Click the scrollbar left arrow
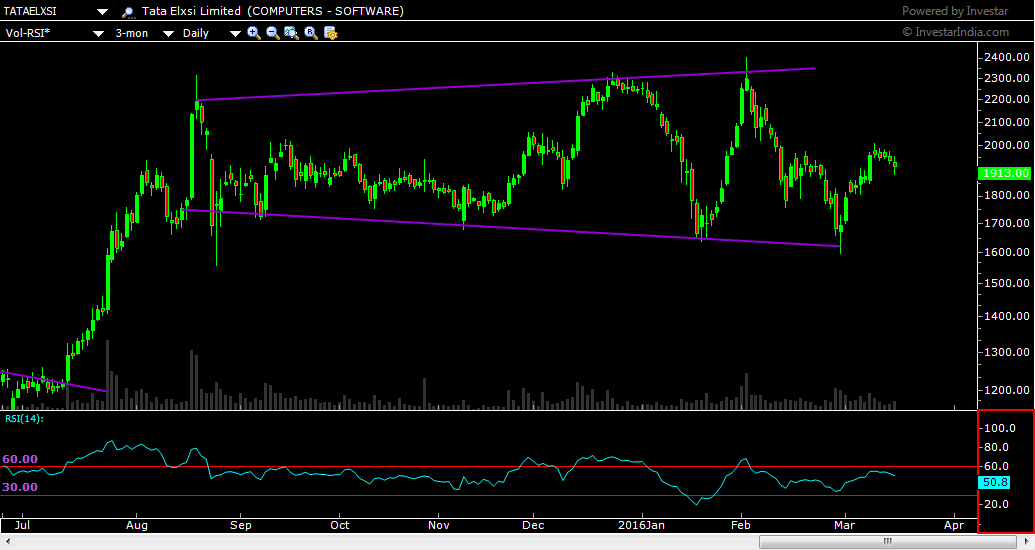1035x550 pixels. click(x=7, y=541)
